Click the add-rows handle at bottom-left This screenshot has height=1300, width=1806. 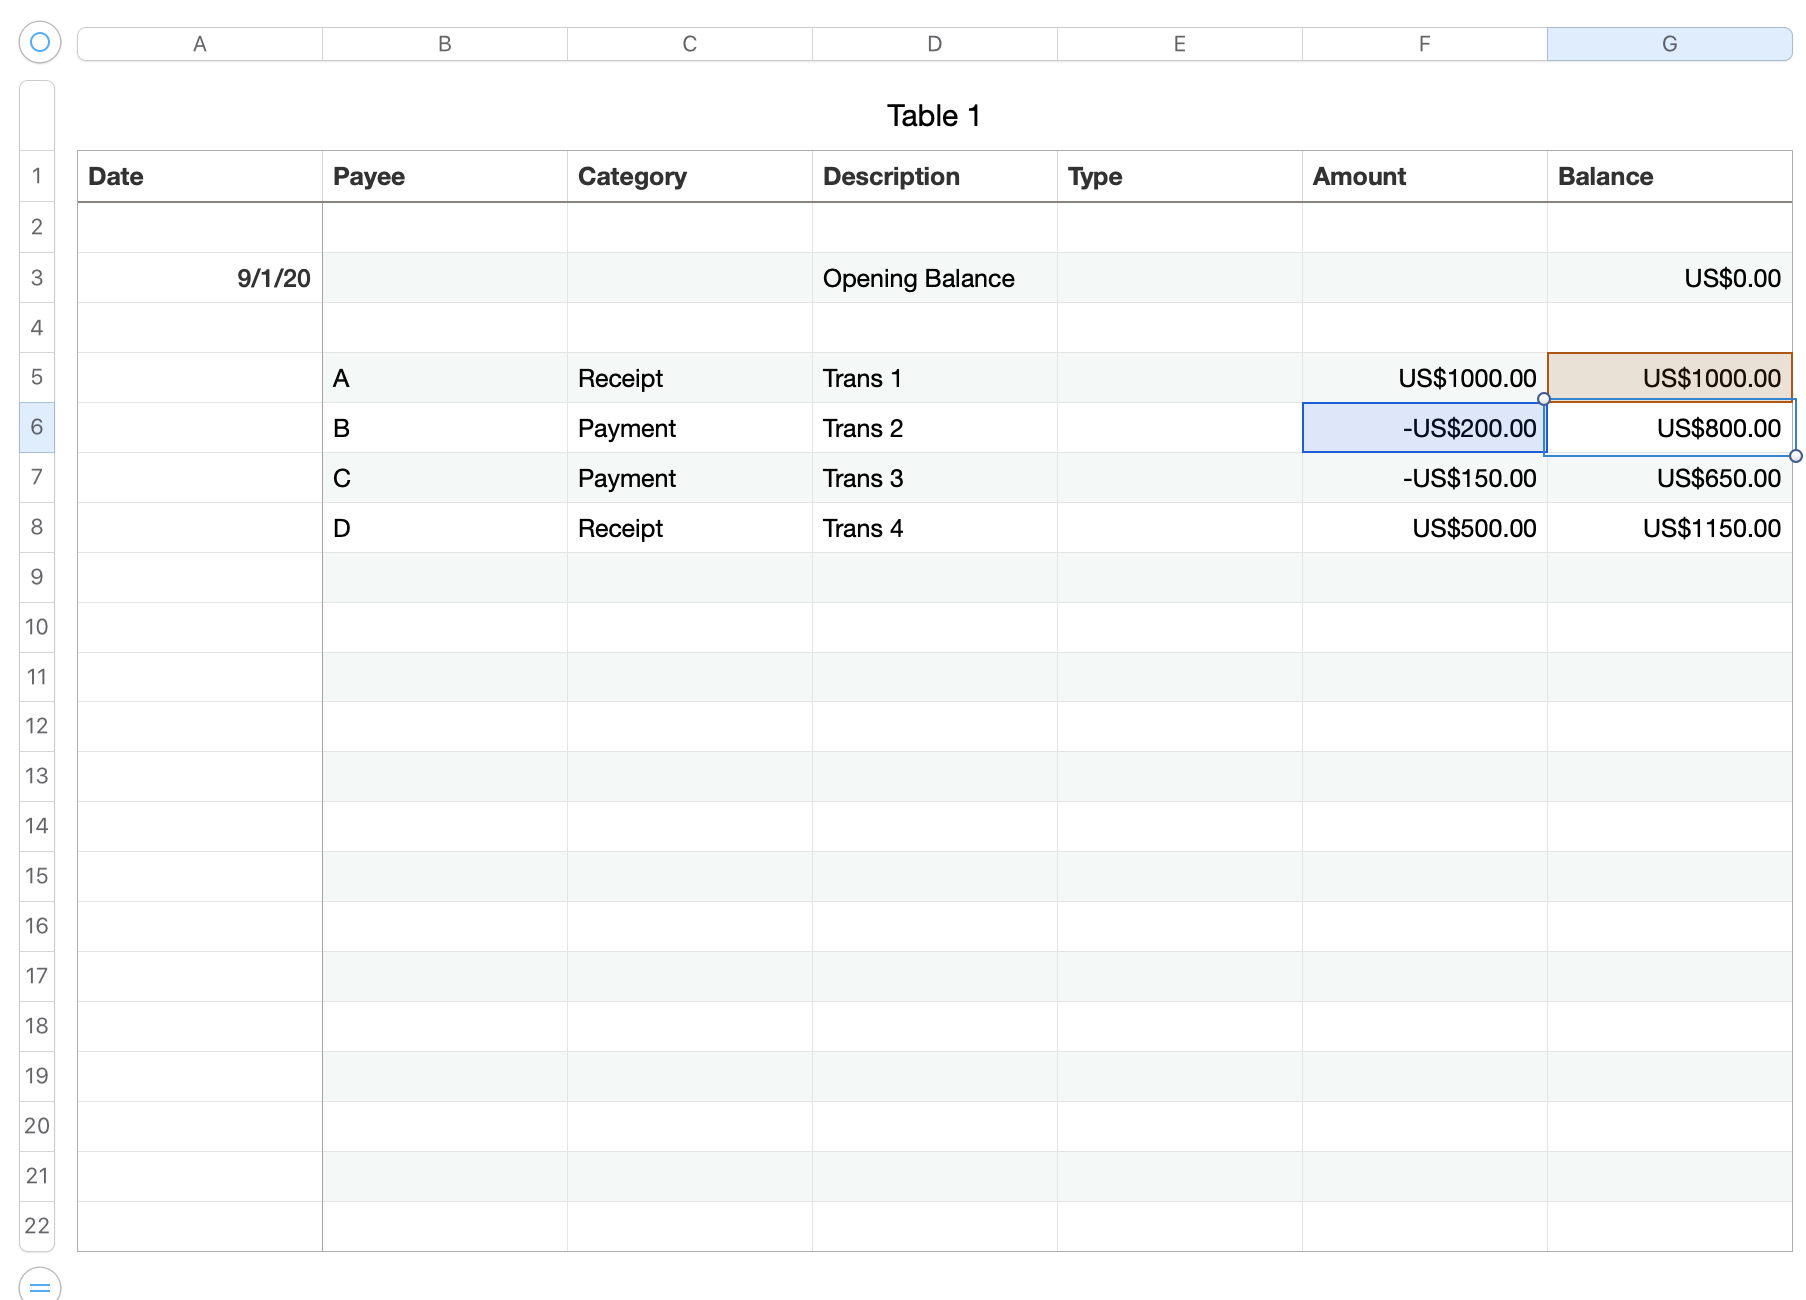[40, 1285]
